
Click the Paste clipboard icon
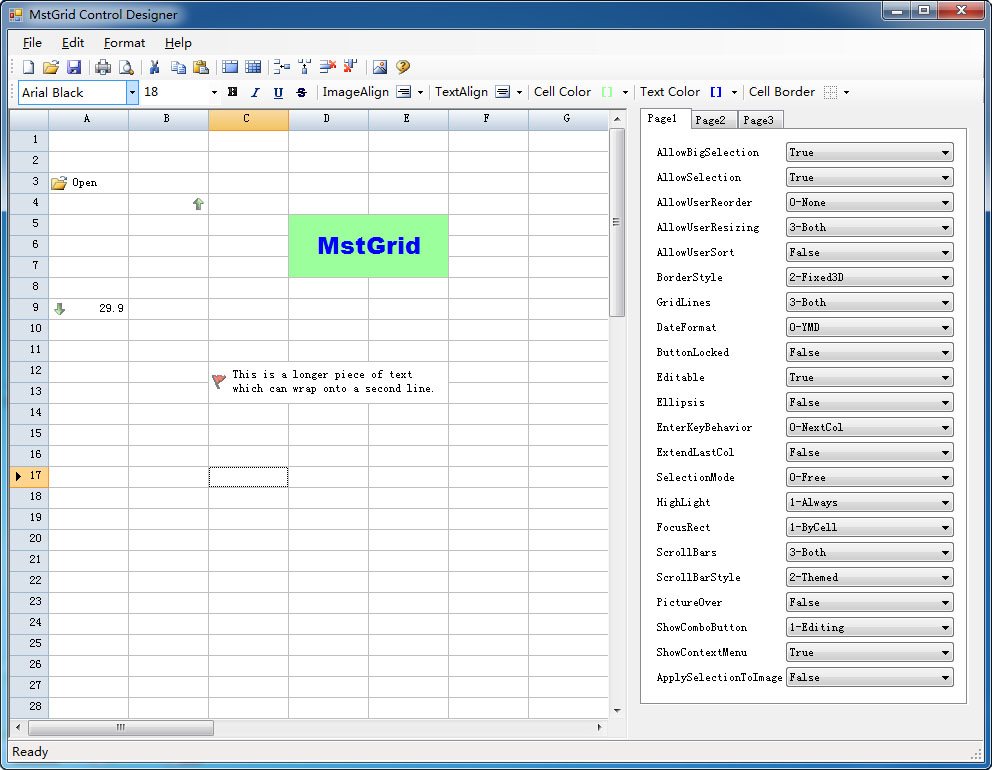pos(201,67)
